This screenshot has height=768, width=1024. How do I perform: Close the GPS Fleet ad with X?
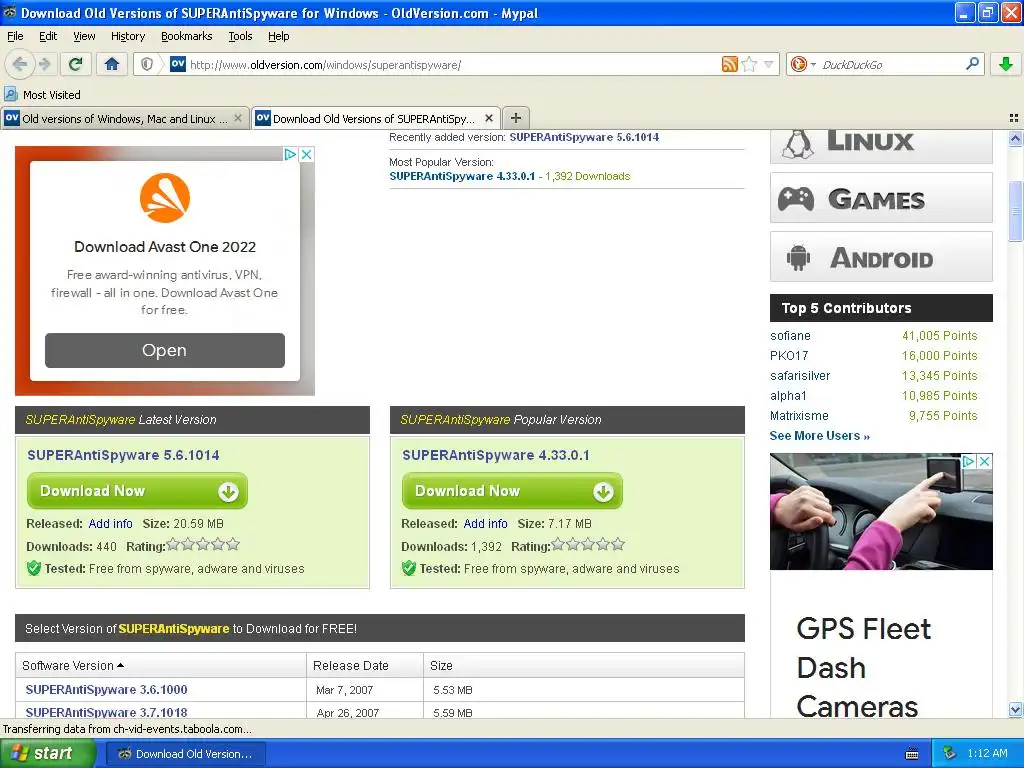pos(985,461)
